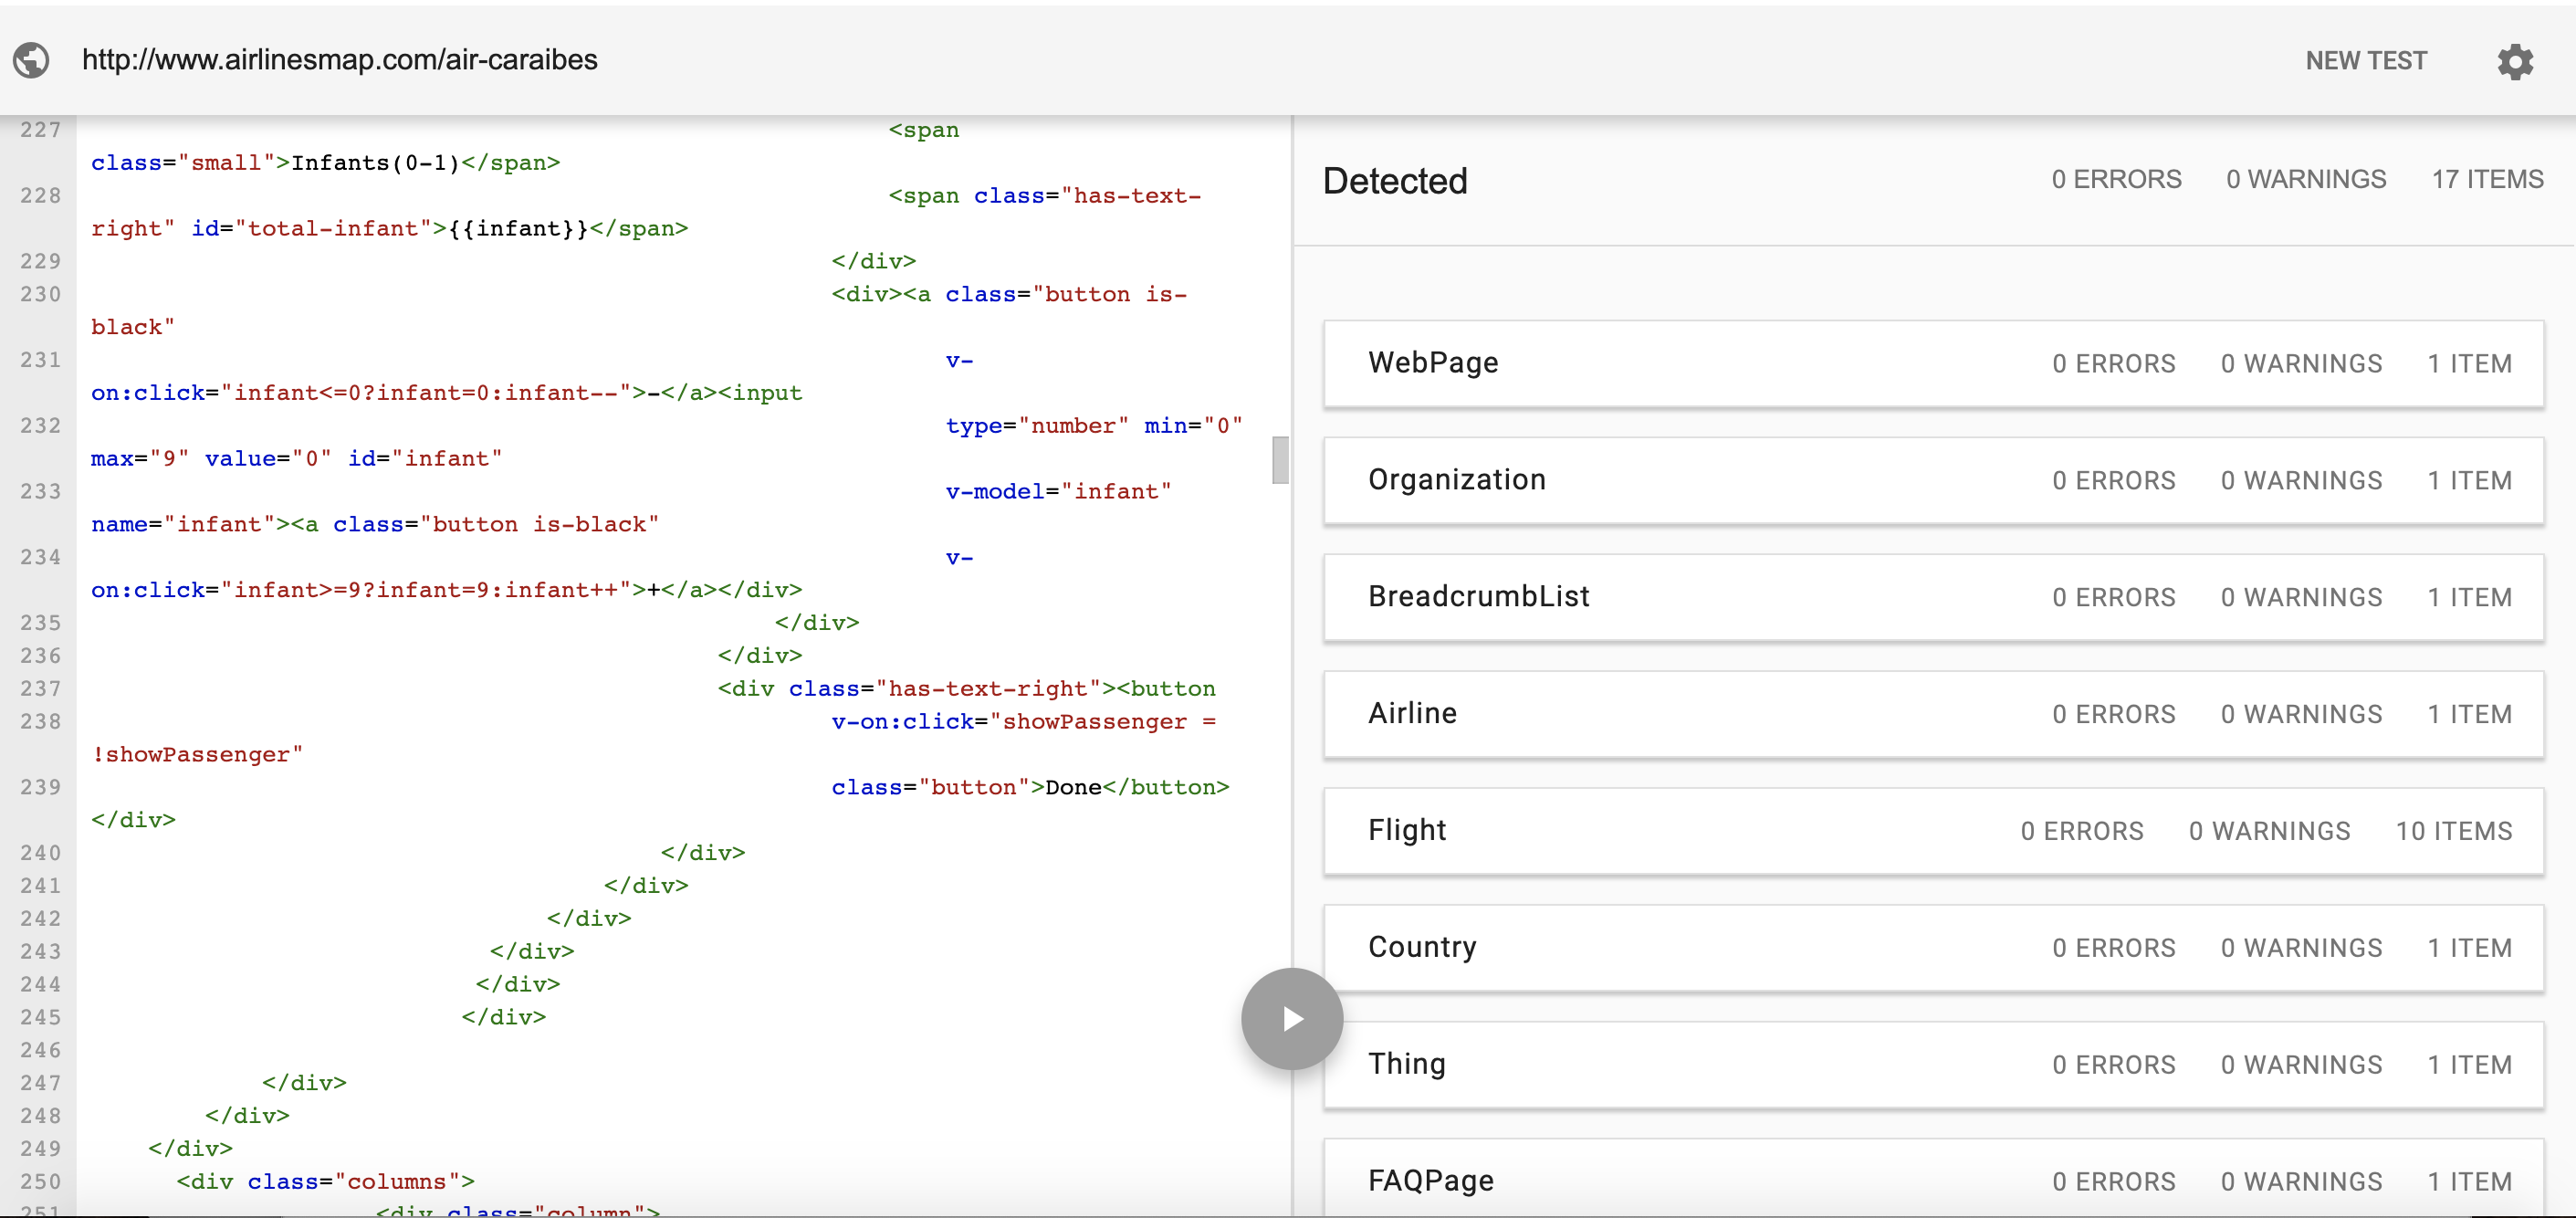Open settings with the gear icon
Image resolution: width=2576 pixels, height=1218 pixels.
pos(2514,61)
